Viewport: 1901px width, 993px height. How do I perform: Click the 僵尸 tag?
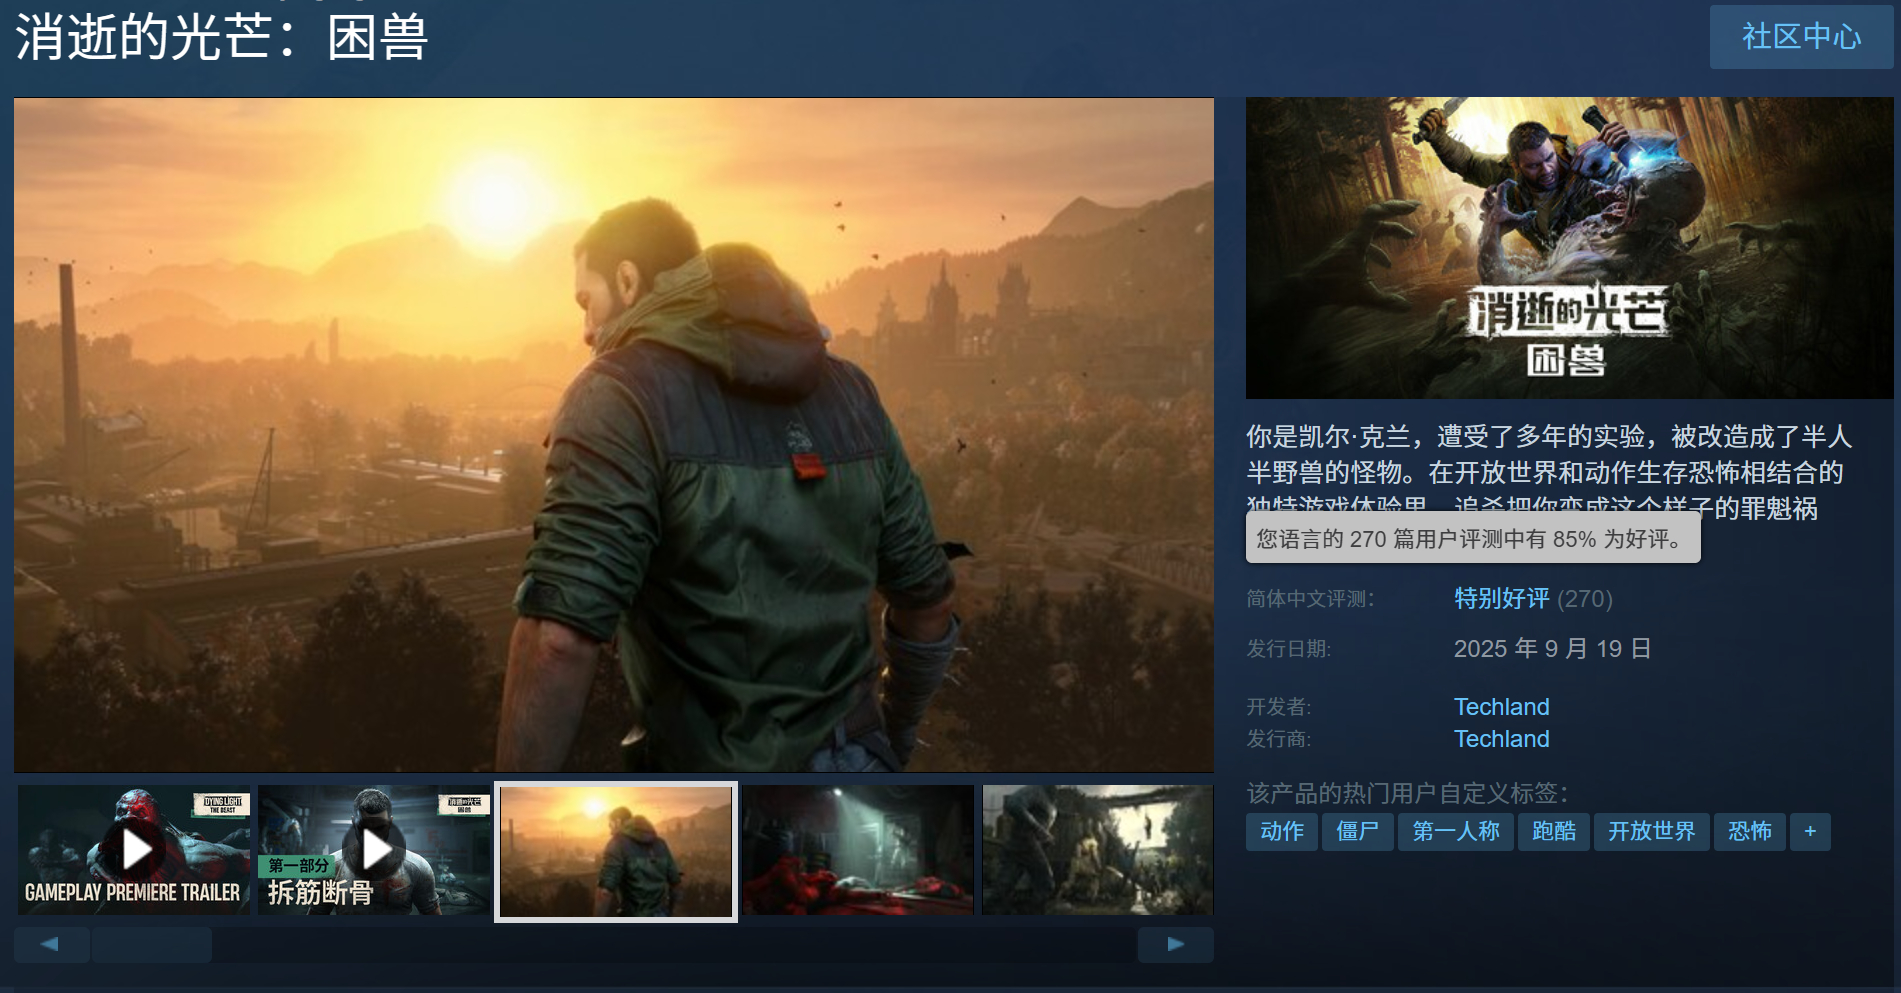pos(1357,832)
